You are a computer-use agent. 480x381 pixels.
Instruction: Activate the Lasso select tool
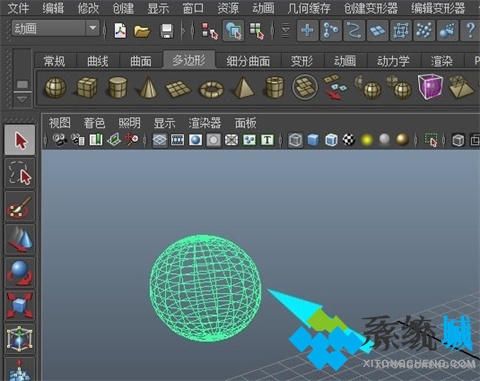20,173
